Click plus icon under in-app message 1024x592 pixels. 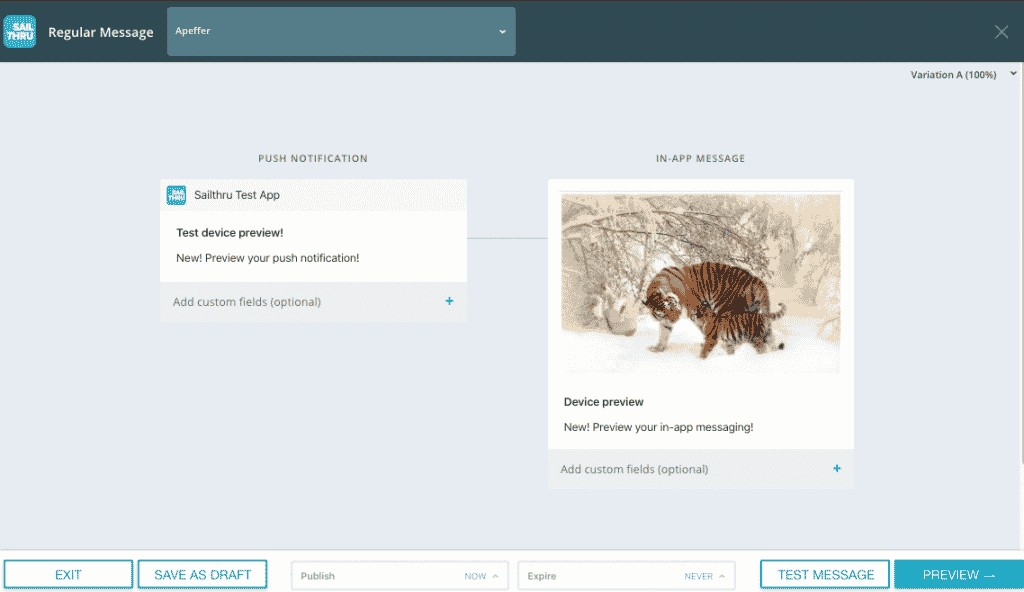click(837, 469)
